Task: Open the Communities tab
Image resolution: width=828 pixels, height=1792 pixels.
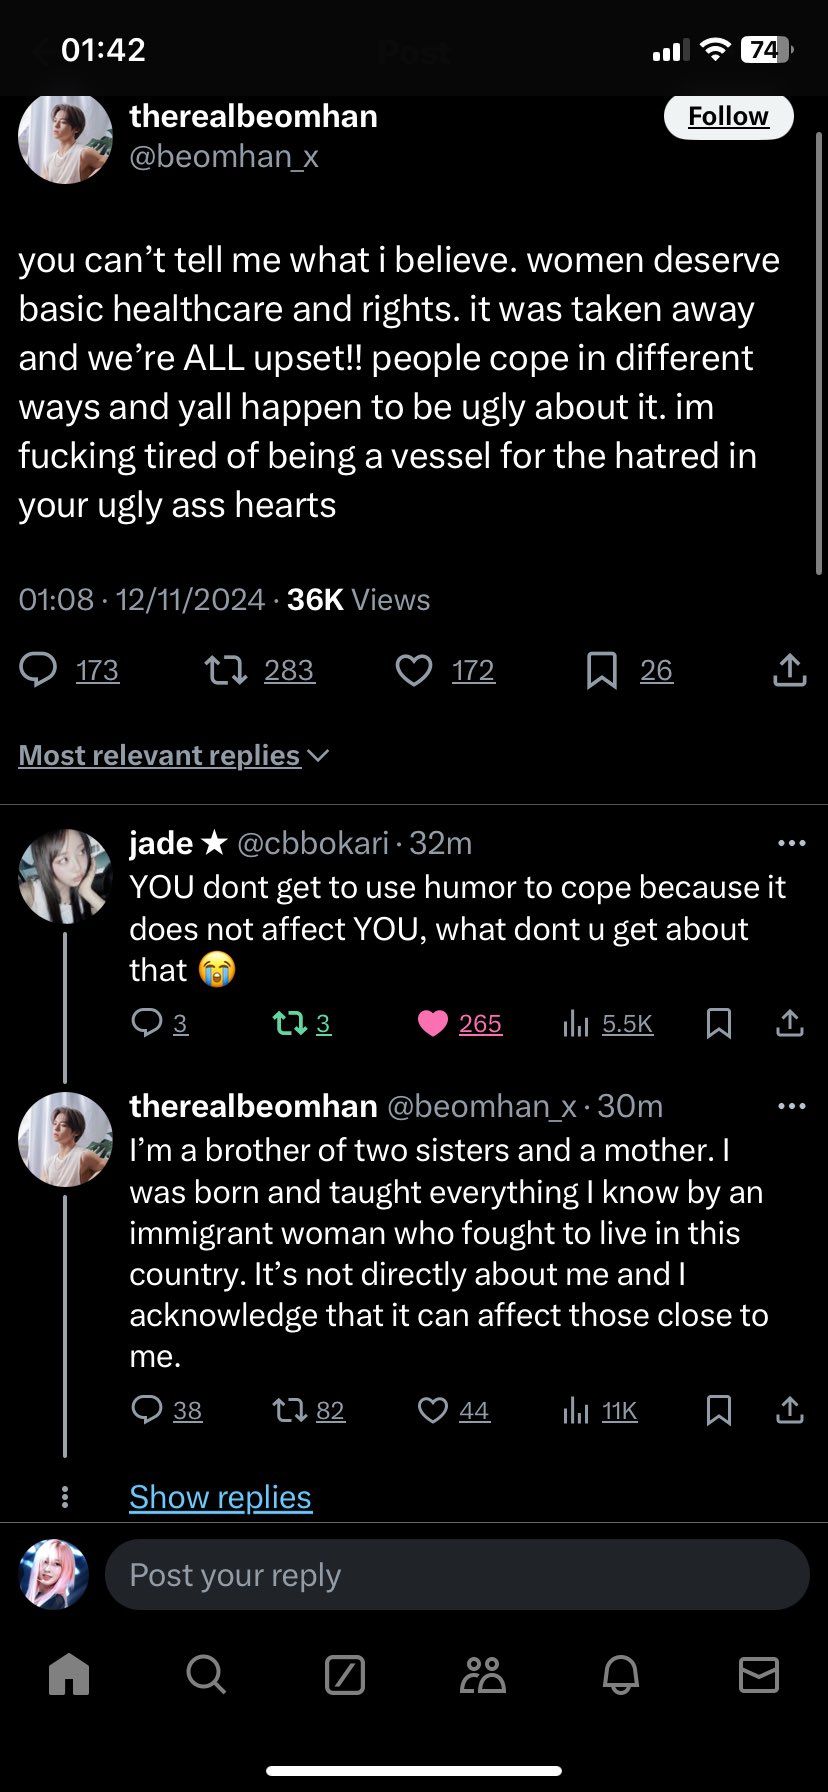Action: click(483, 1674)
